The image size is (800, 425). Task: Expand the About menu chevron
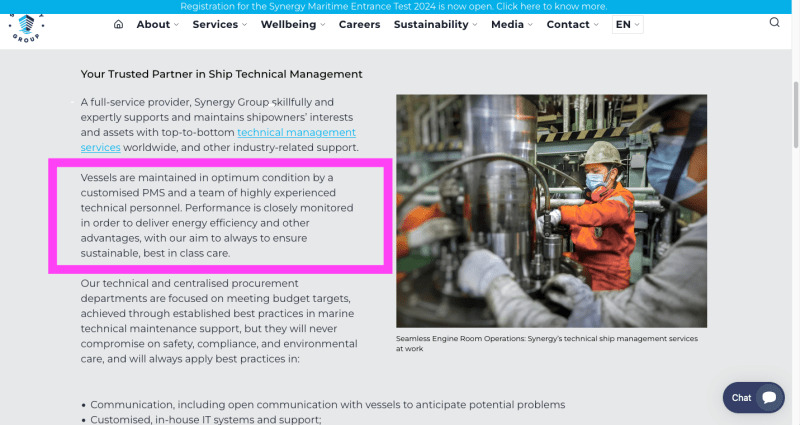point(177,24)
